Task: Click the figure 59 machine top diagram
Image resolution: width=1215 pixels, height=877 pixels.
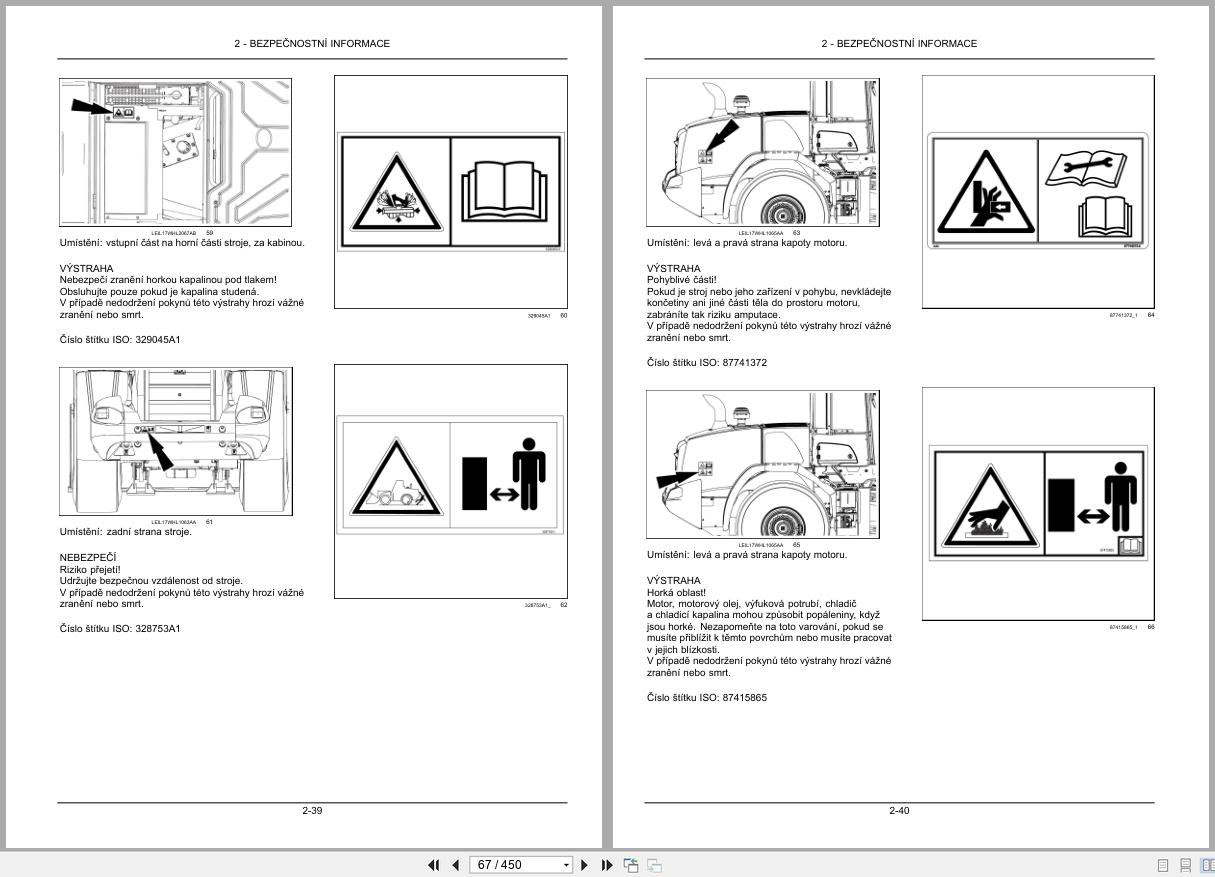Action: [x=175, y=151]
